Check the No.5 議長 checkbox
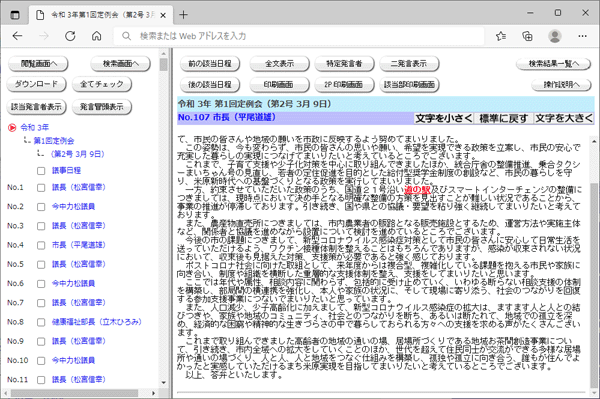600x399 pixels. pos(41,265)
